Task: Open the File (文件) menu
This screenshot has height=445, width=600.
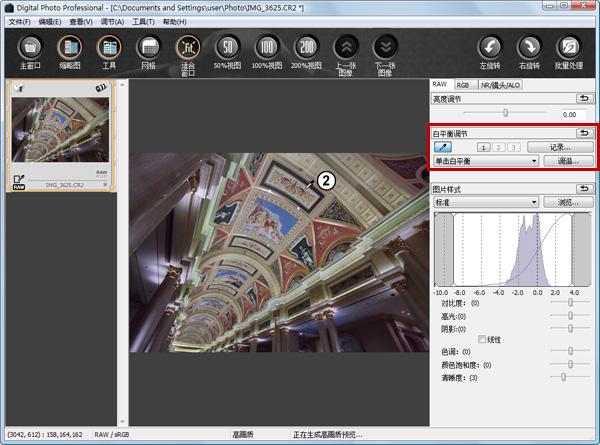Action: 20,22
